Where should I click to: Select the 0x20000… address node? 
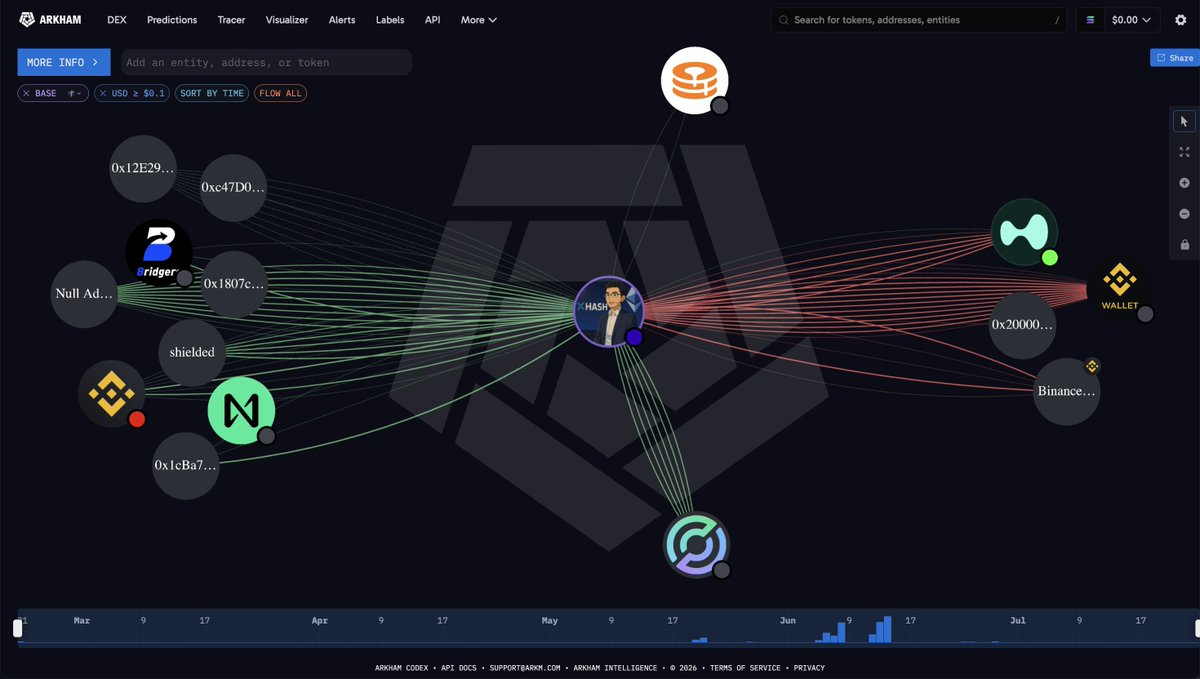1023,325
